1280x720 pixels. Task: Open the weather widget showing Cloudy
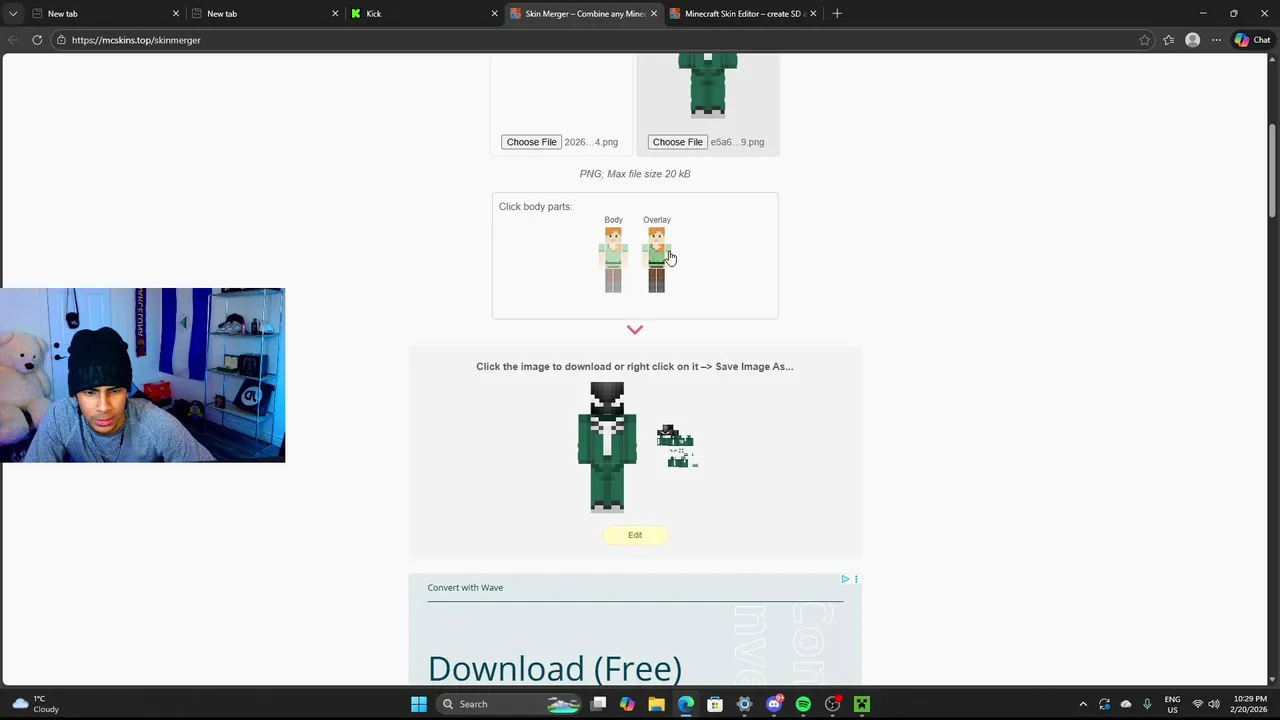point(35,704)
